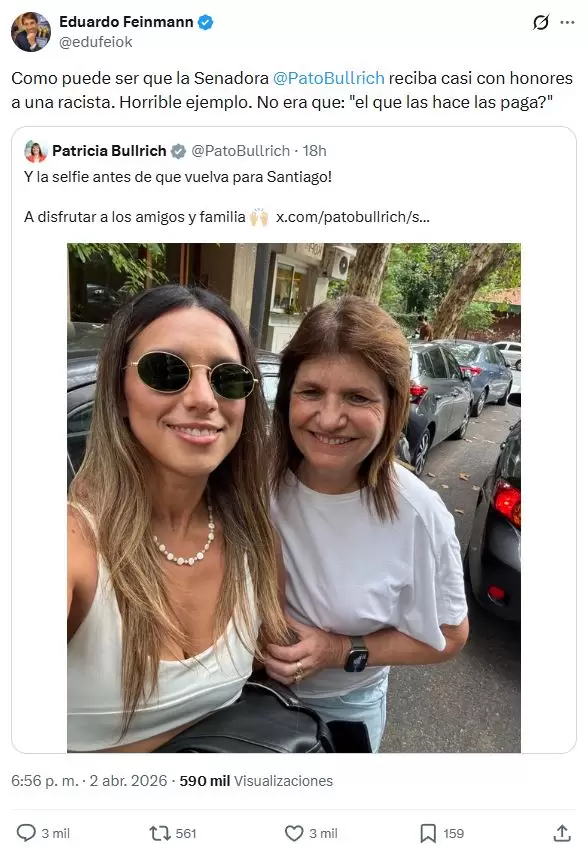Screen dimensions: 588x855
Task: Open the share icon on the tweet
Action: tap(561, 832)
